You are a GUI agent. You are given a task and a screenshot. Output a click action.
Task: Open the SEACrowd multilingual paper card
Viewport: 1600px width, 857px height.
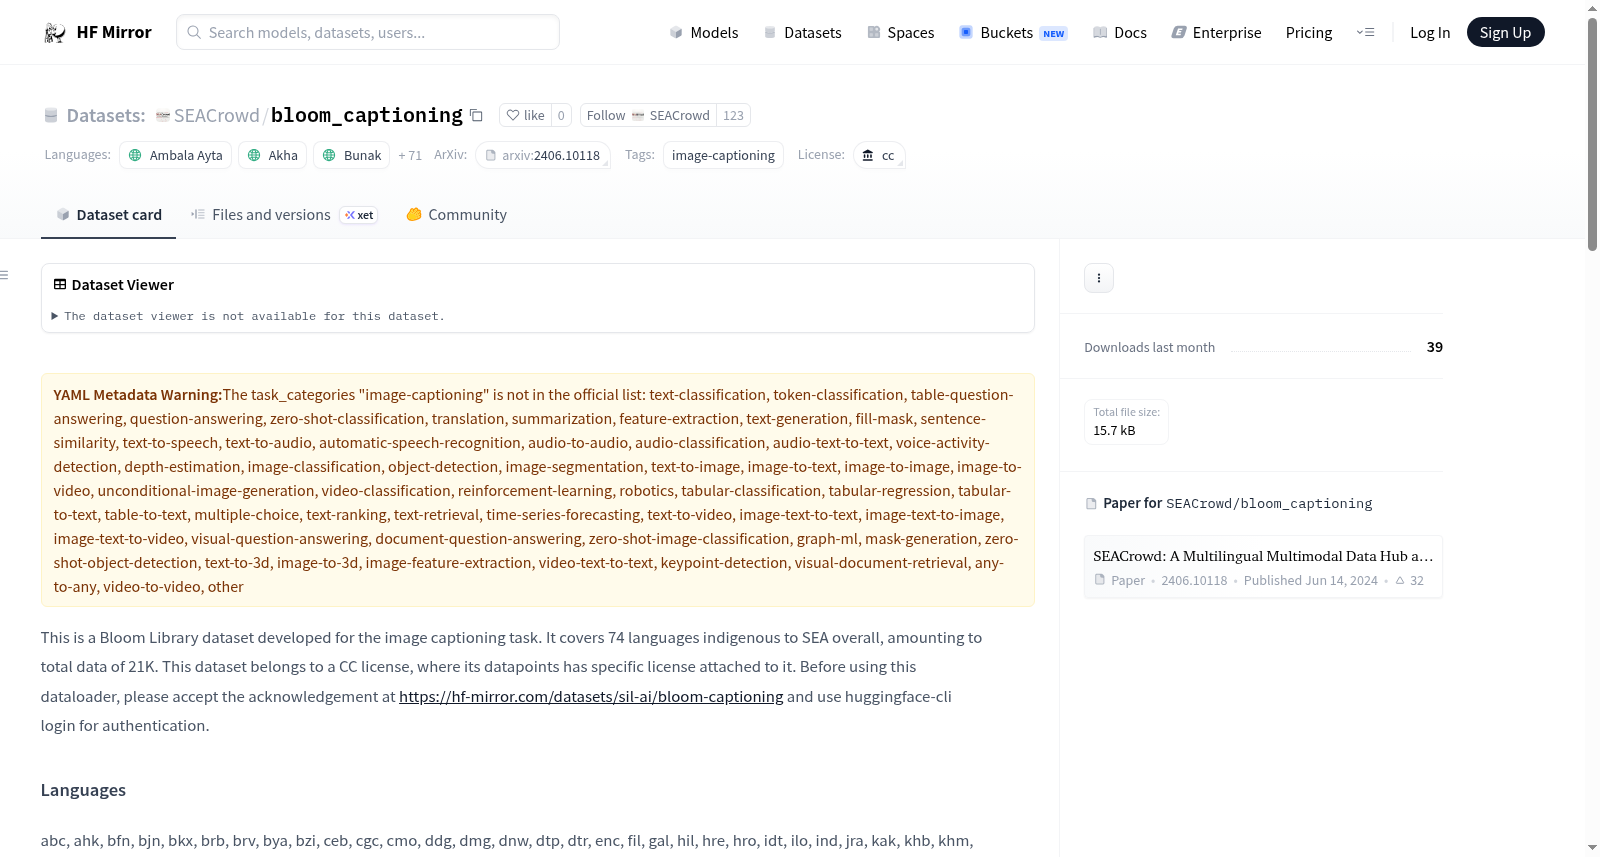[x=1263, y=567]
